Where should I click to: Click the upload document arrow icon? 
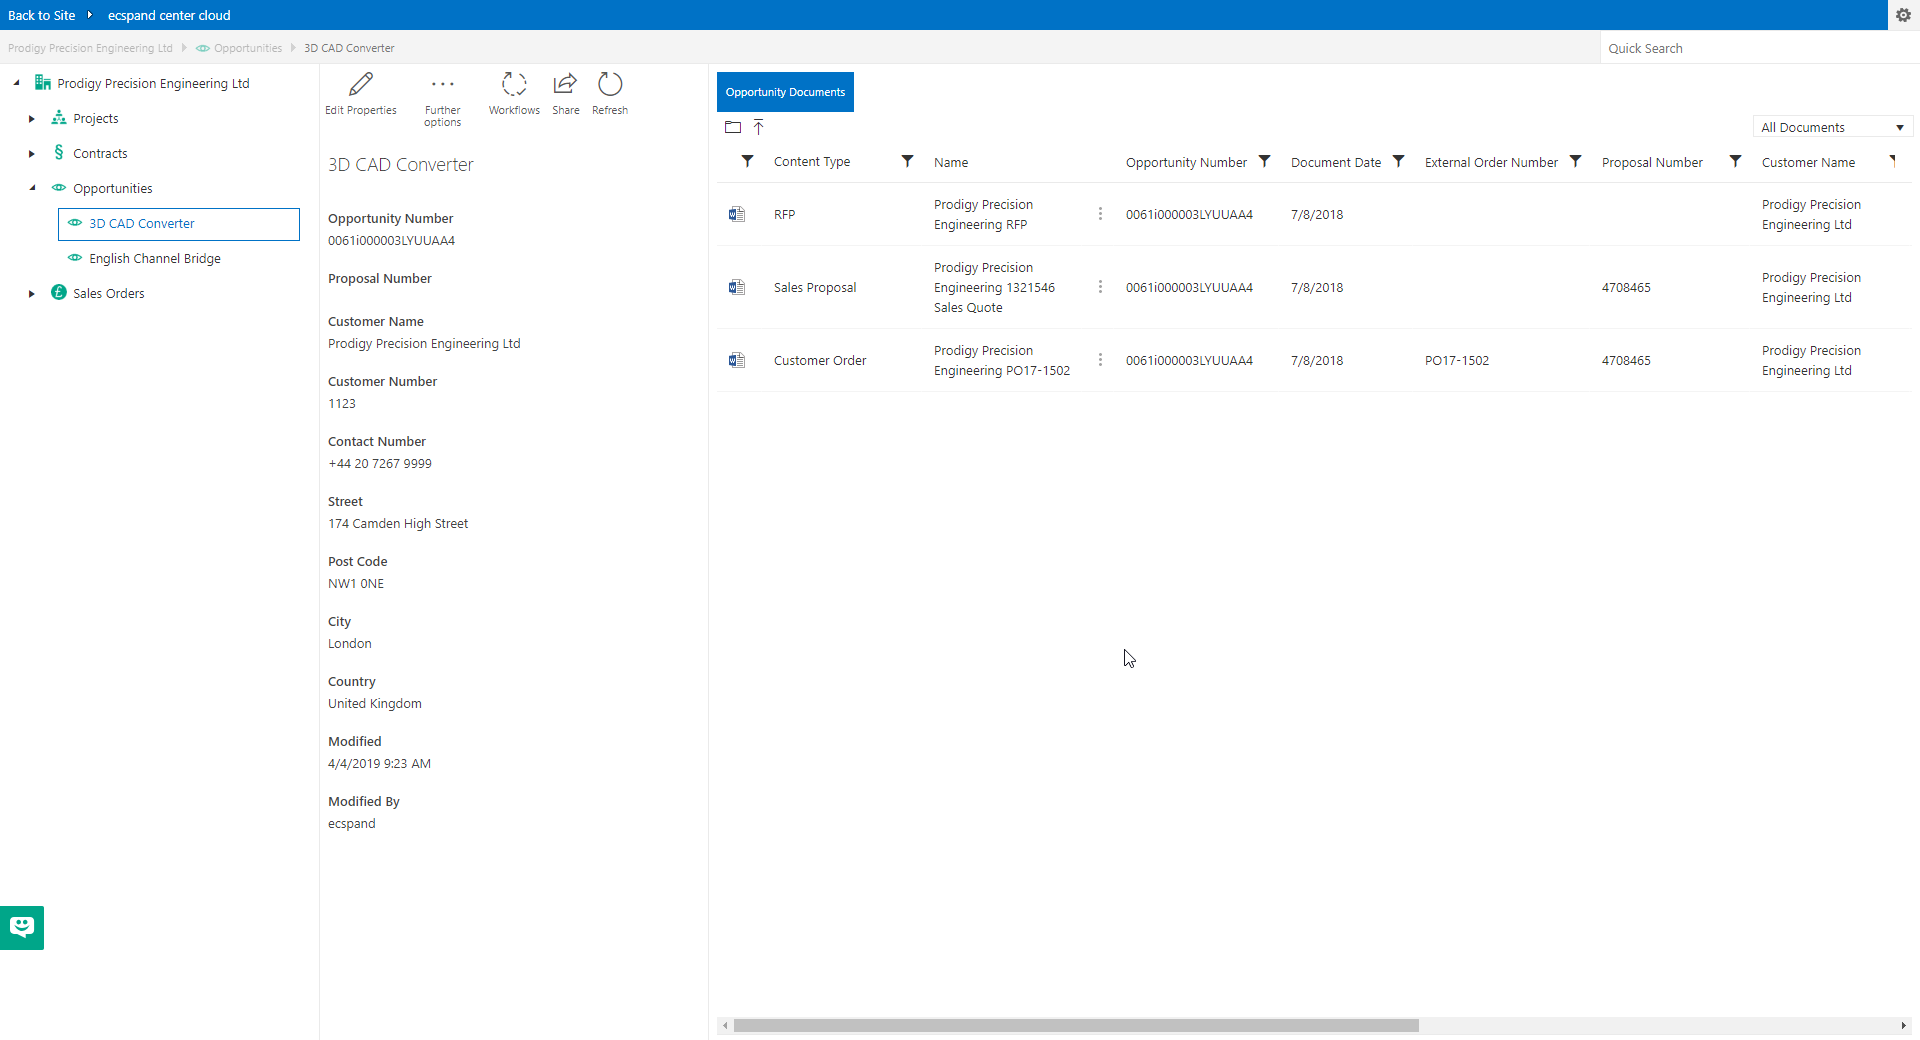tap(759, 127)
